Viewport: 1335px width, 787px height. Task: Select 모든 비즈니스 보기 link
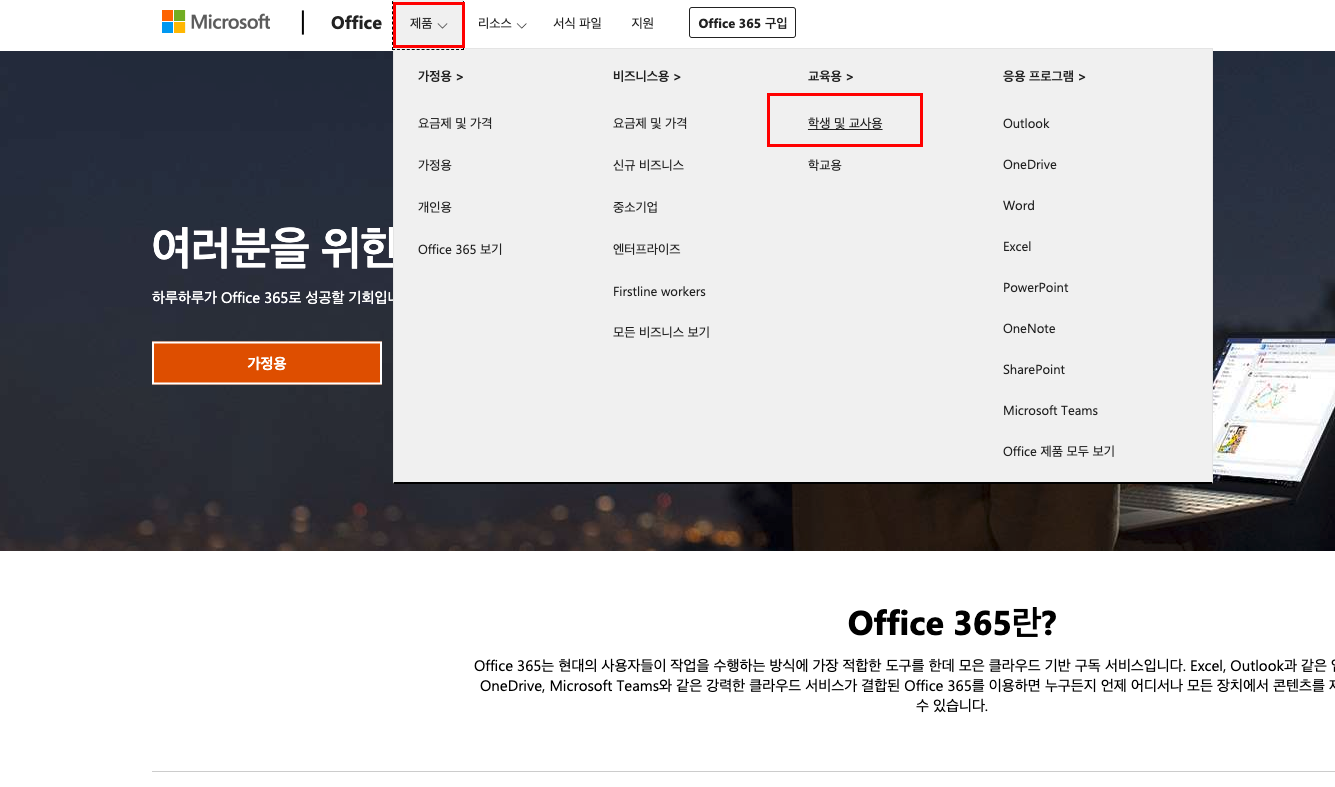tap(661, 332)
